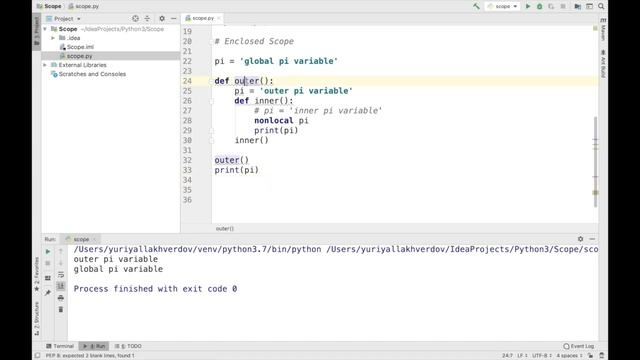Open the IDE layout window icon
Screen dimensions: 640x360
pos(589,6)
